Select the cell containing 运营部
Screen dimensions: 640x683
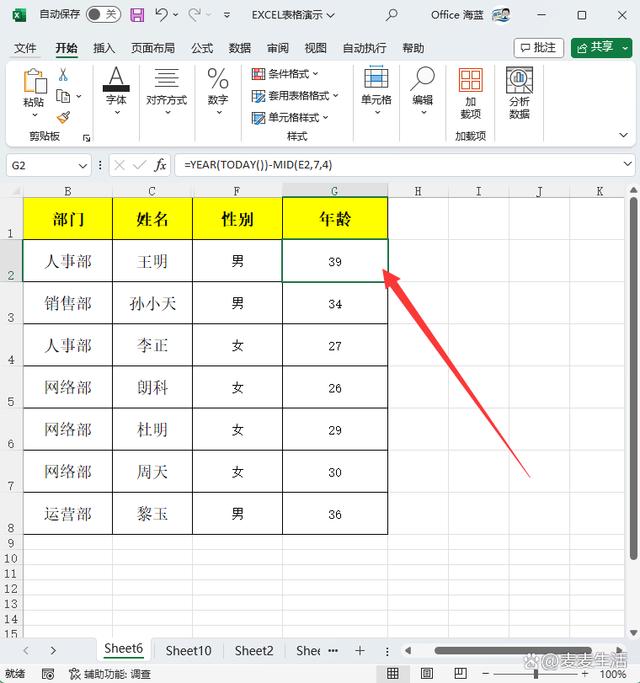[x=68, y=514]
